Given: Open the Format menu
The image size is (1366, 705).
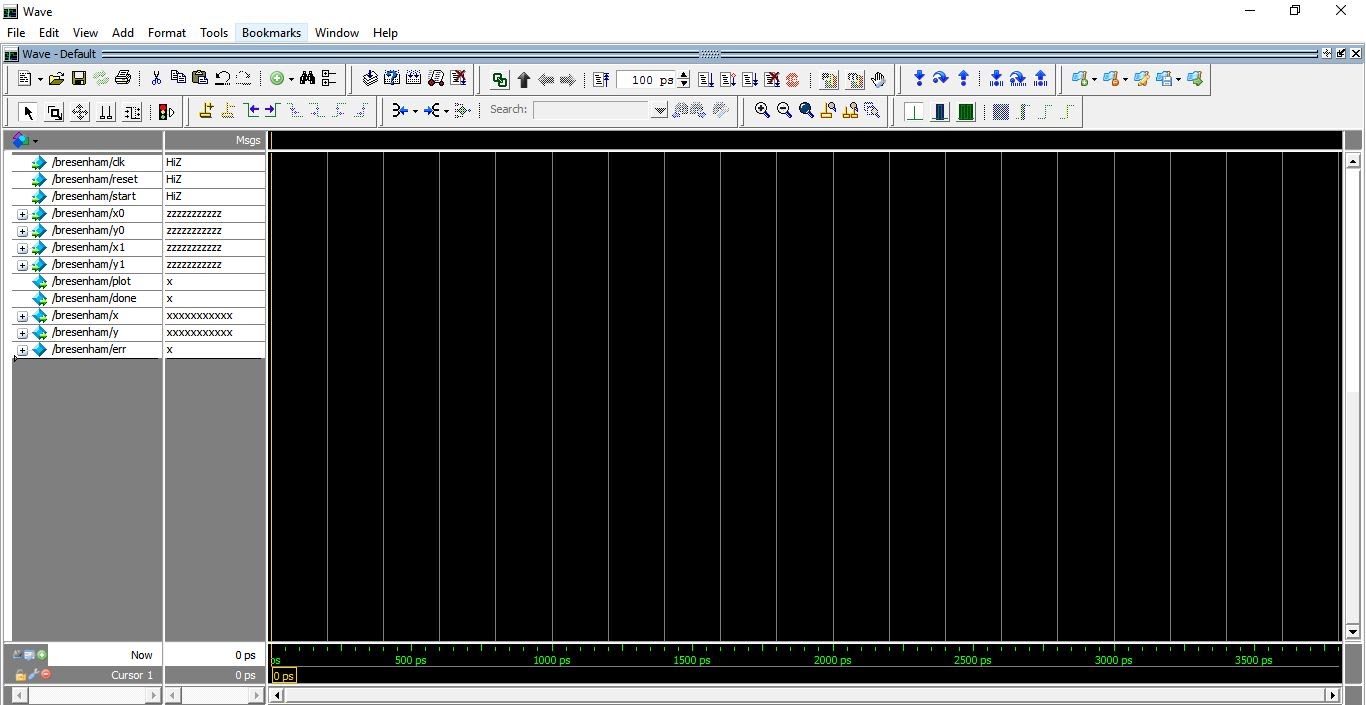Looking at the screenshot, I should [167, 33].
